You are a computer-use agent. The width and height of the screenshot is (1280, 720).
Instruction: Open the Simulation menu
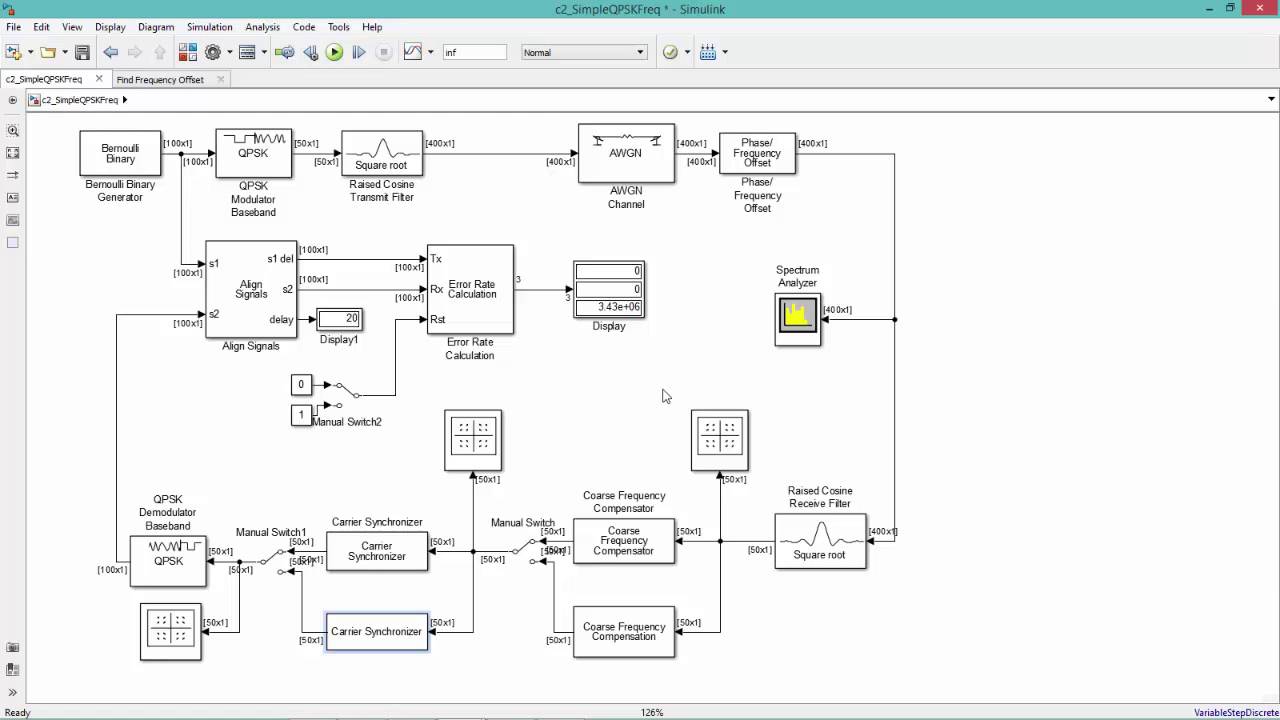pos(209,27)
